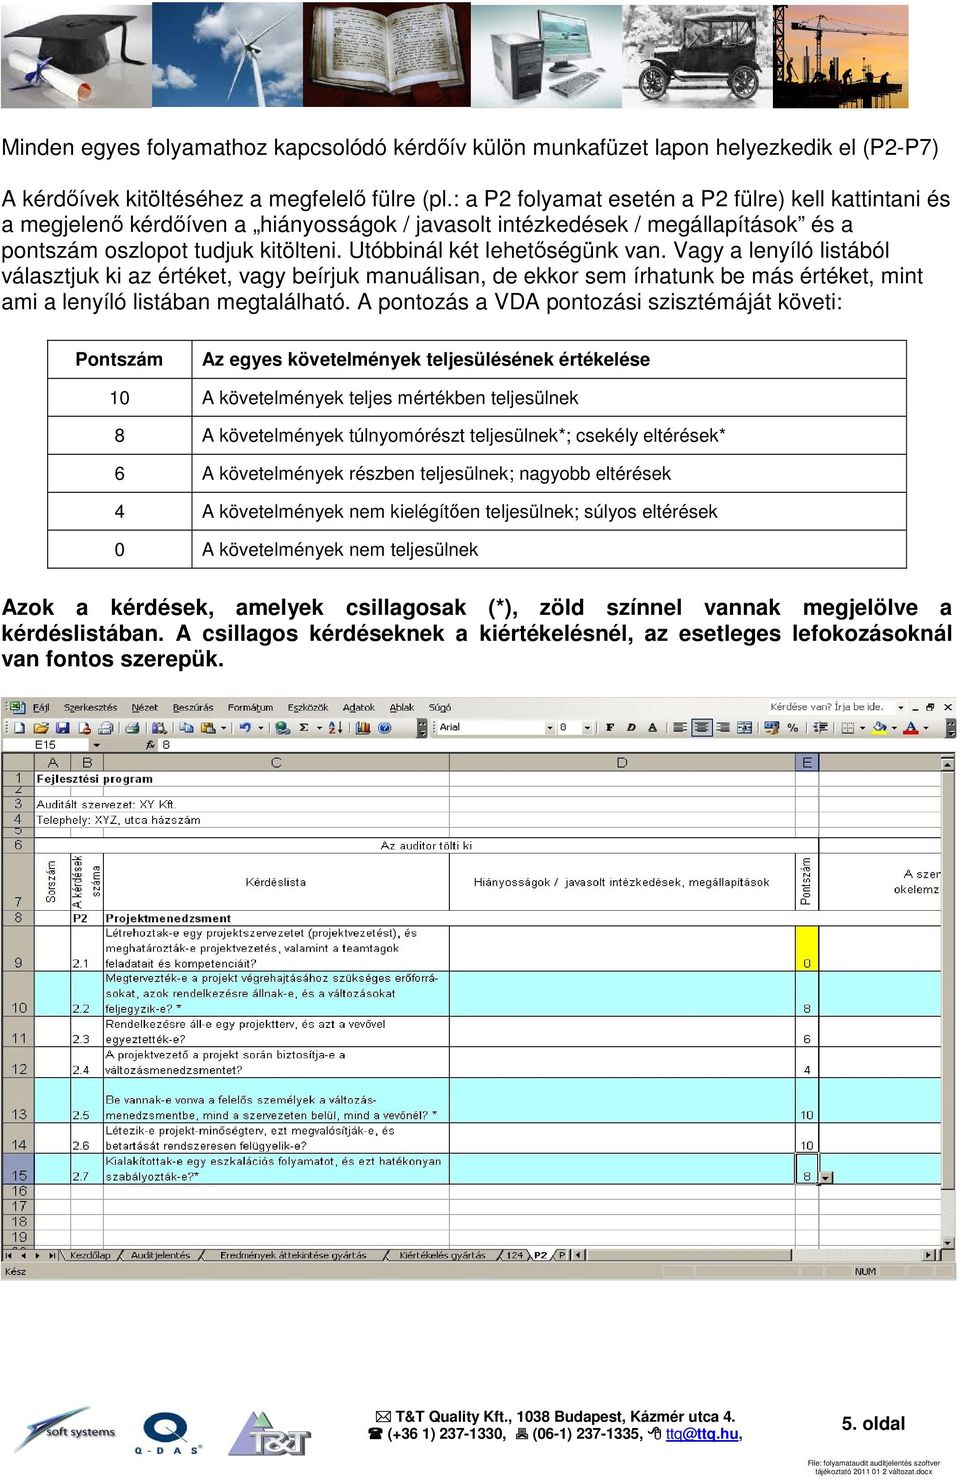Open the Chart Wizard icon

pyautogui.click(x=362, y=728)
